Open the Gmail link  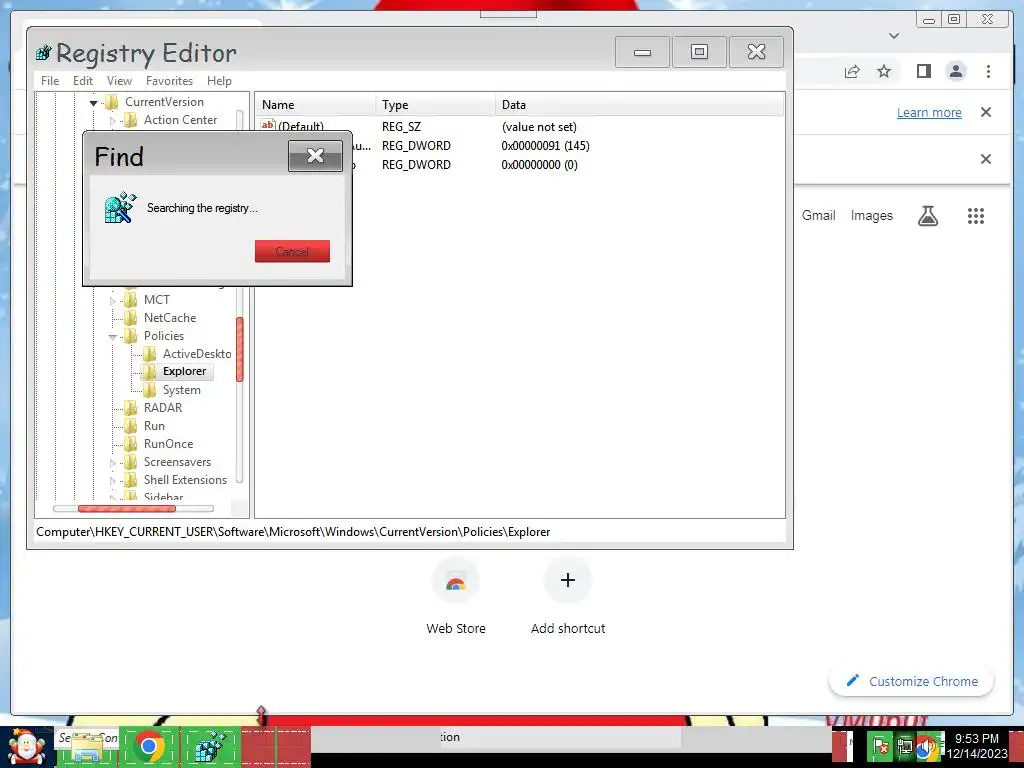(818, 216)
